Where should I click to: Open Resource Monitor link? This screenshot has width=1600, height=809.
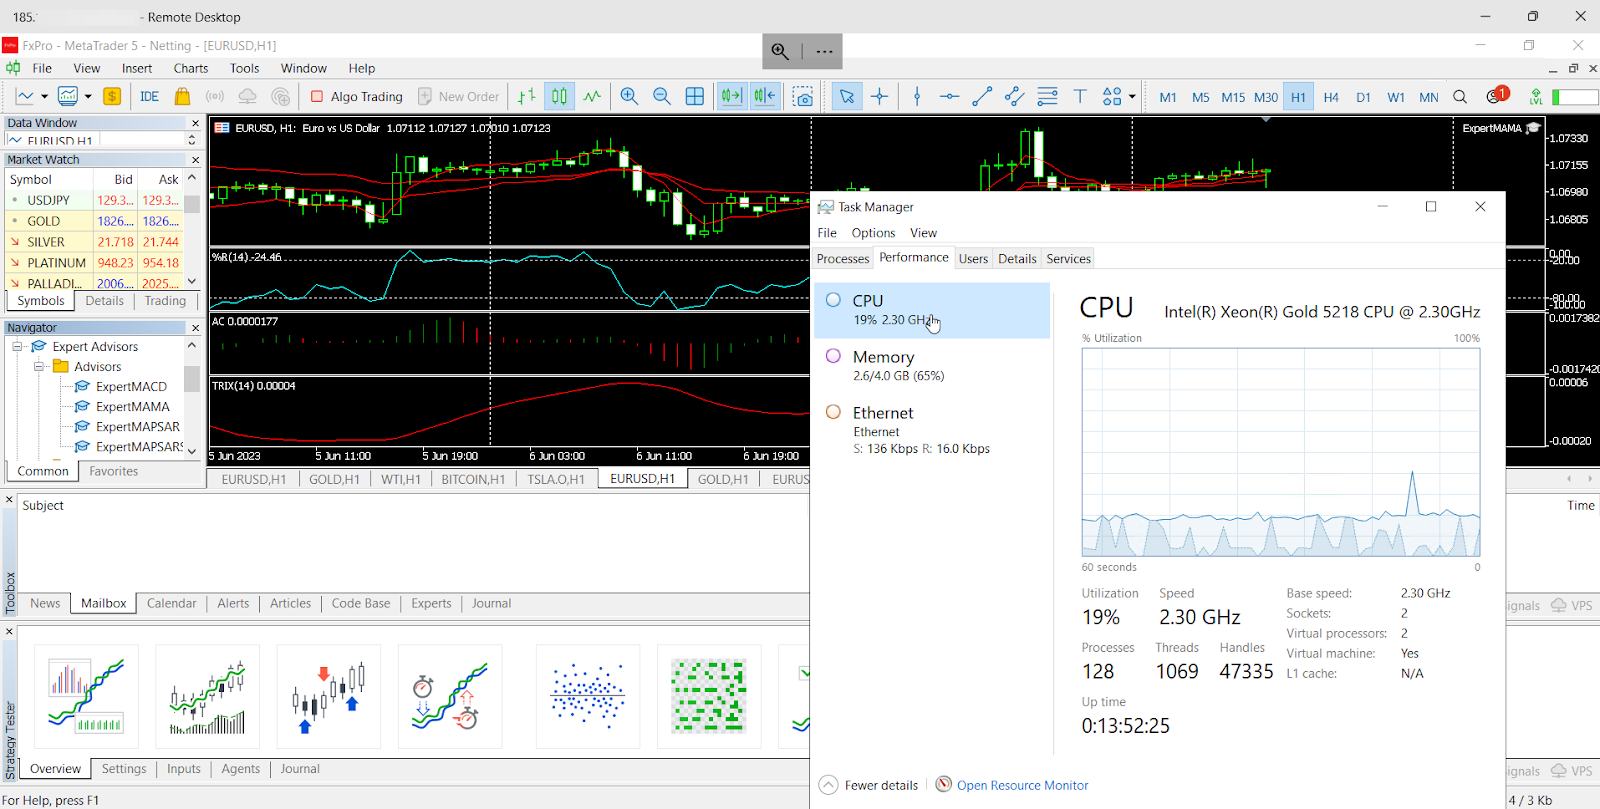click(1023, 785)
